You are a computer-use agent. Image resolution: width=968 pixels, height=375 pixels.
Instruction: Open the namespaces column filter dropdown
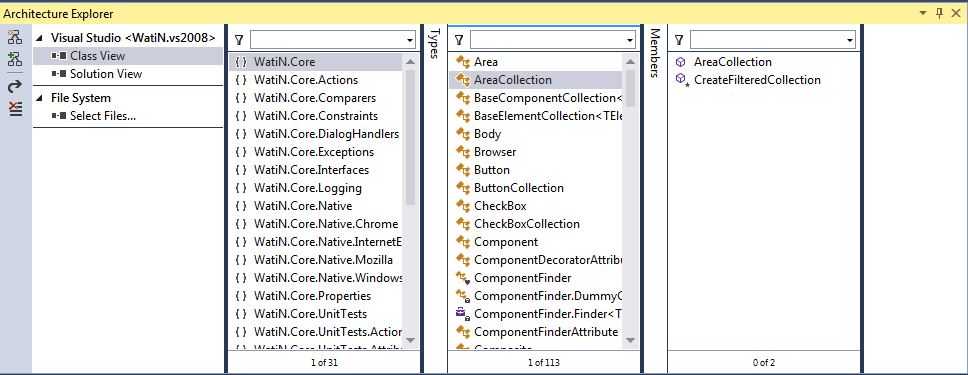pos(411,40)
